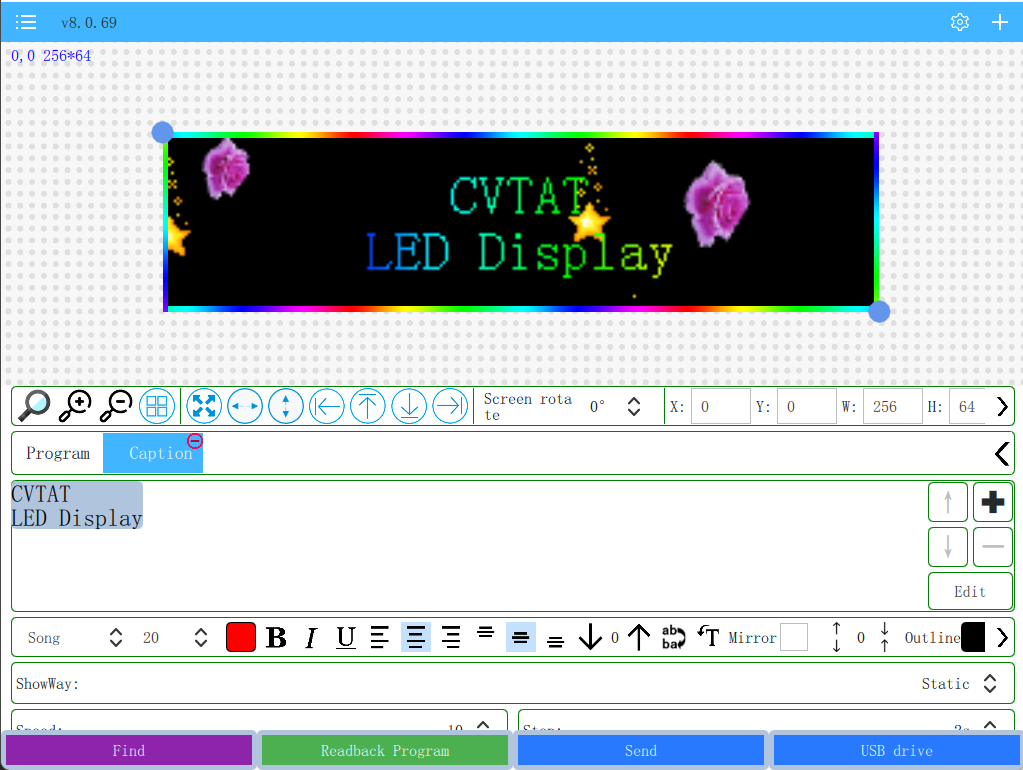Open the grid layout icon in toolbar
The image size is (1023, 770).
pos(157,406)
